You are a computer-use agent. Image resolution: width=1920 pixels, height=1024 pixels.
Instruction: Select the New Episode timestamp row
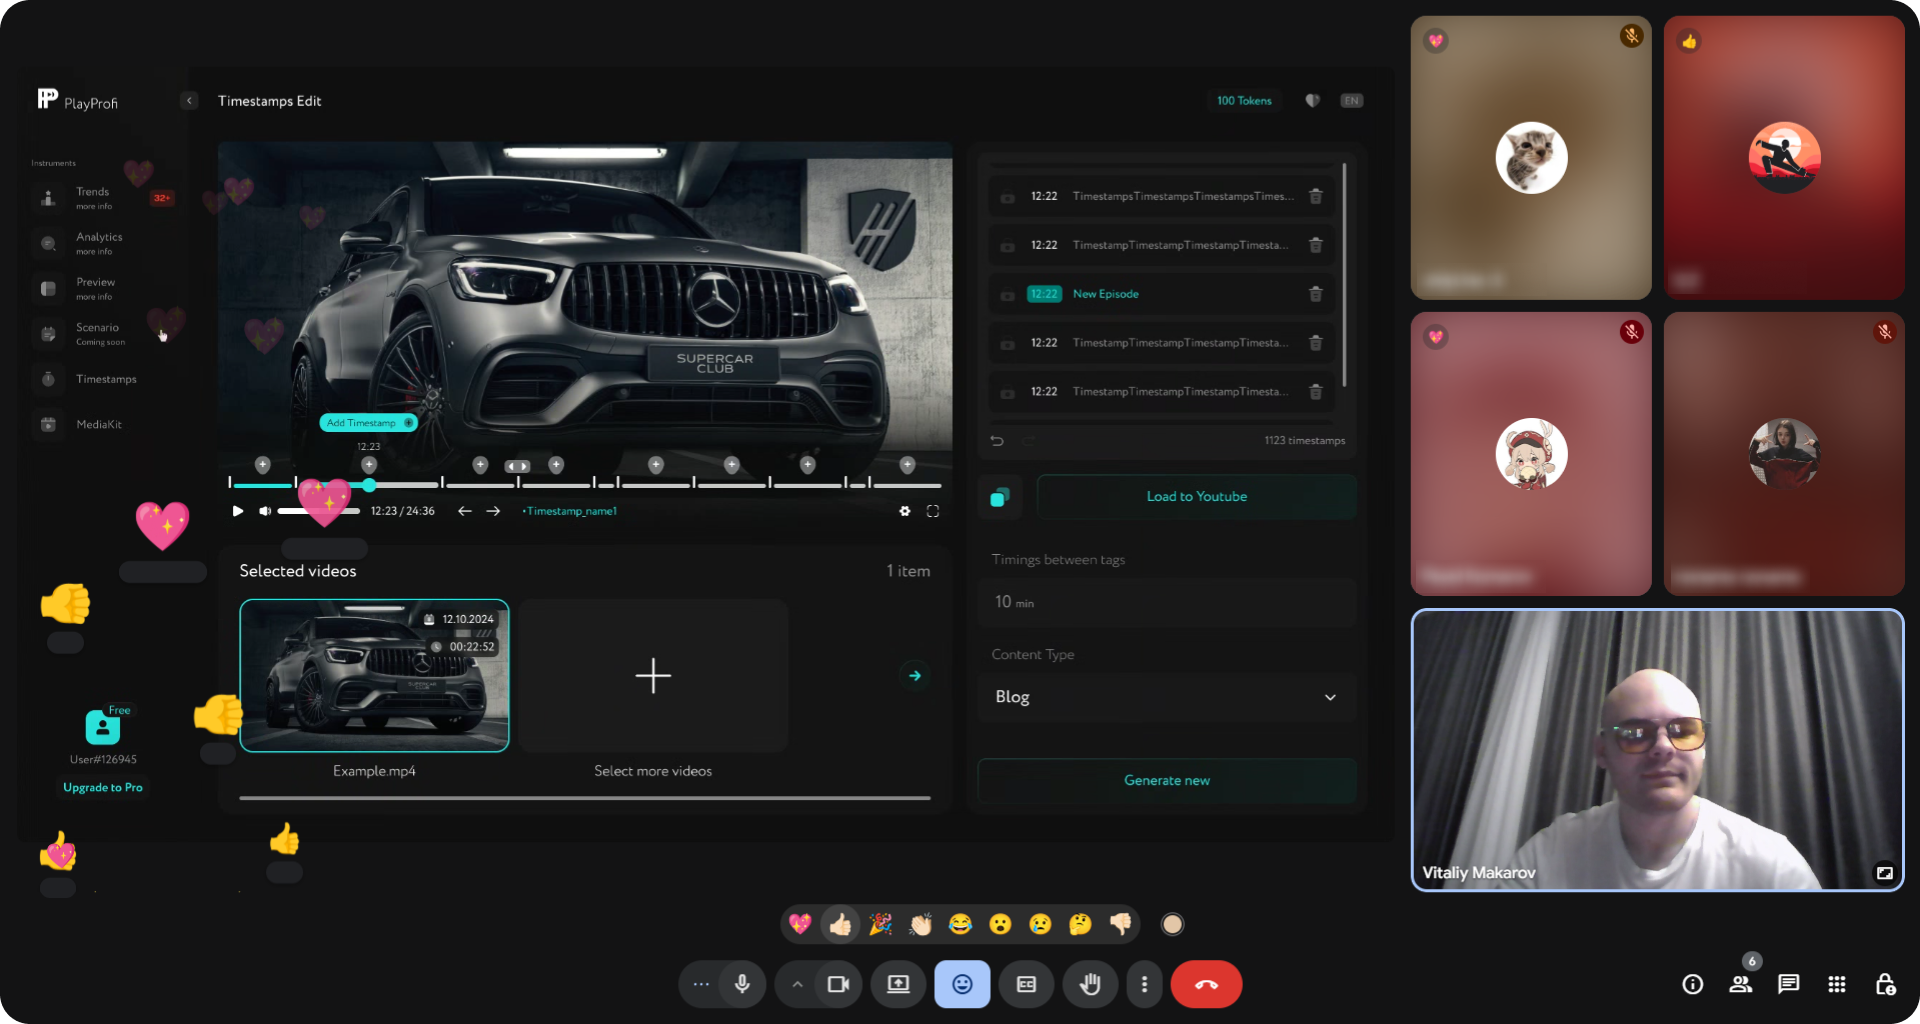tap(1162, 294)
